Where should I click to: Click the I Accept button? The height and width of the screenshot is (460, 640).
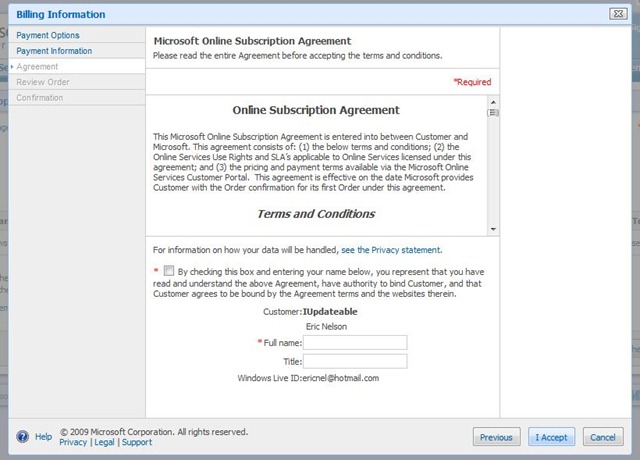tap(551, 437)
